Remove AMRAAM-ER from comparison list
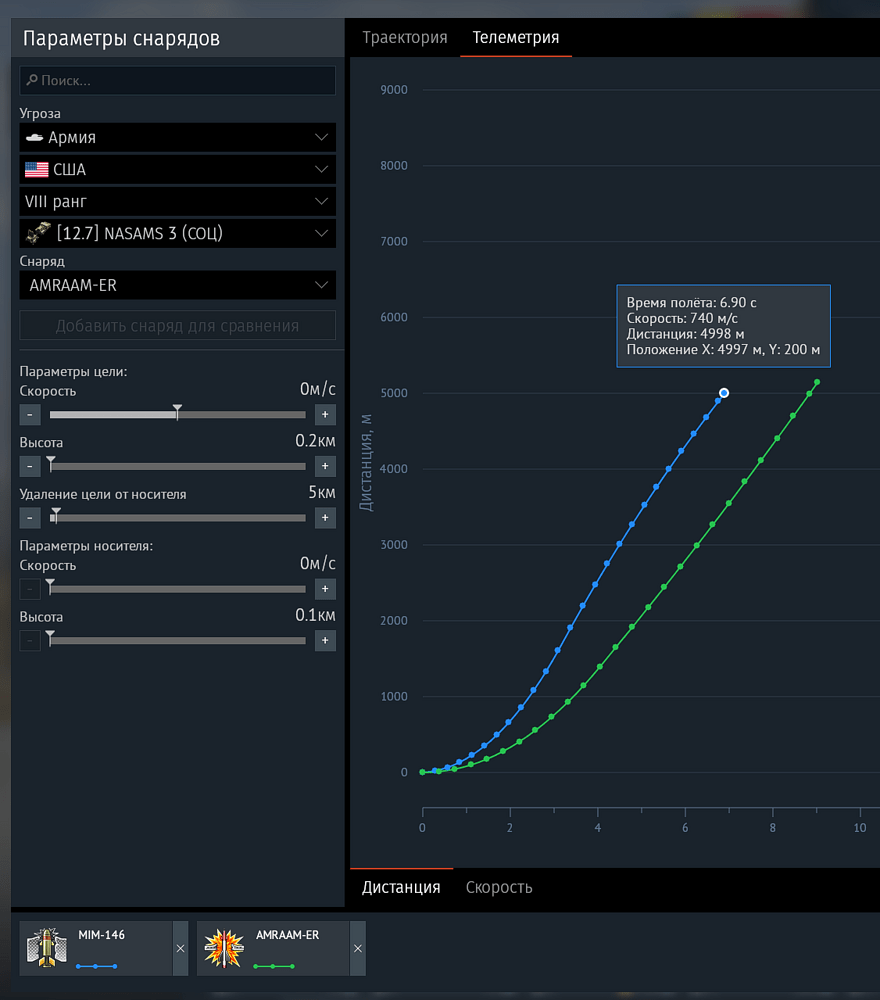The height and width of the screenshot is (1000, 880). 358,948
